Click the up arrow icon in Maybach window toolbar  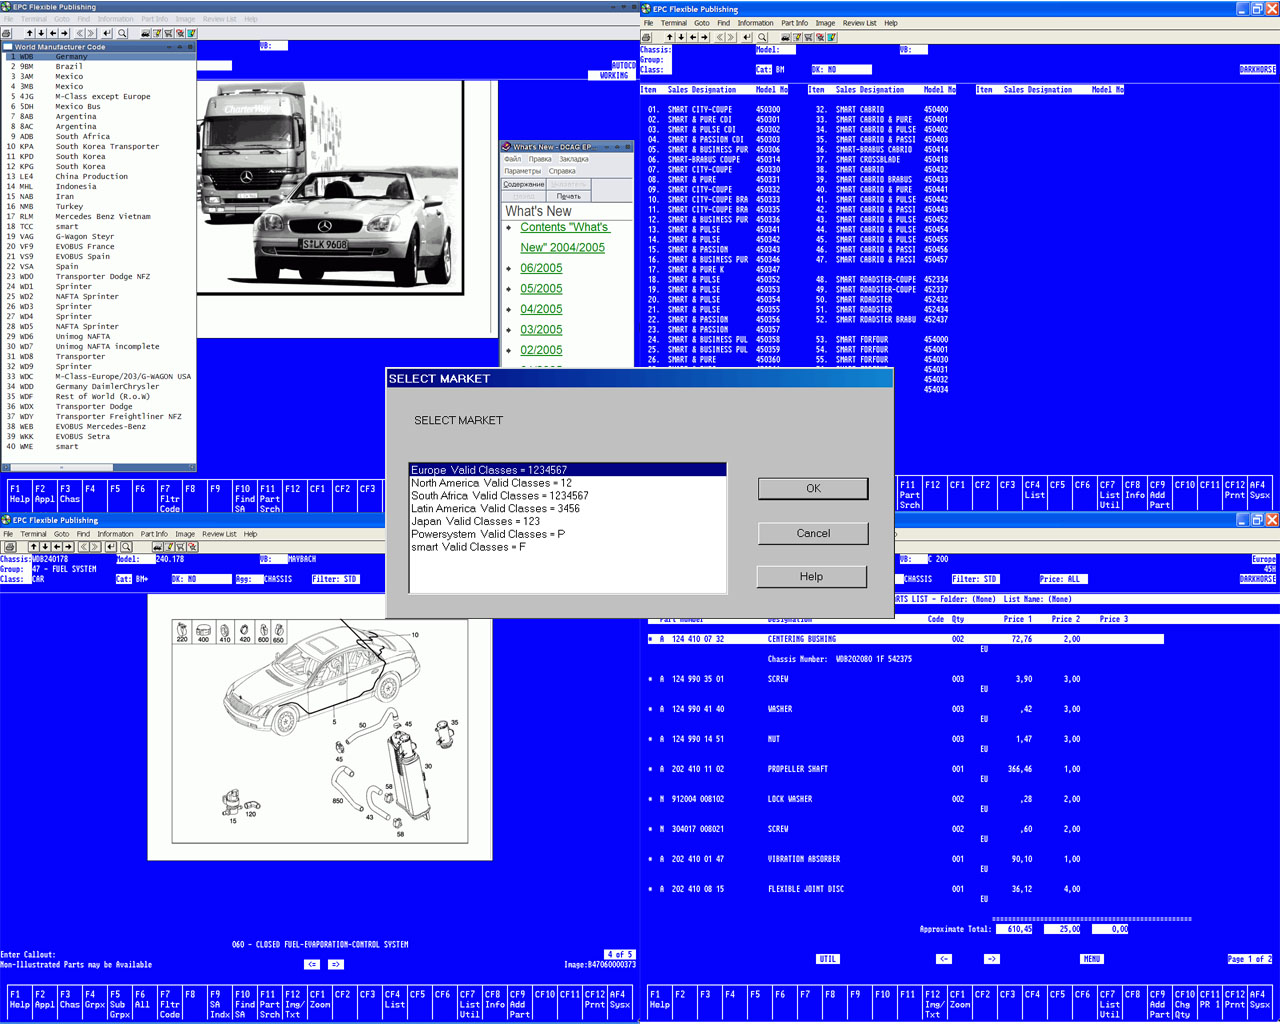point(32,547)
